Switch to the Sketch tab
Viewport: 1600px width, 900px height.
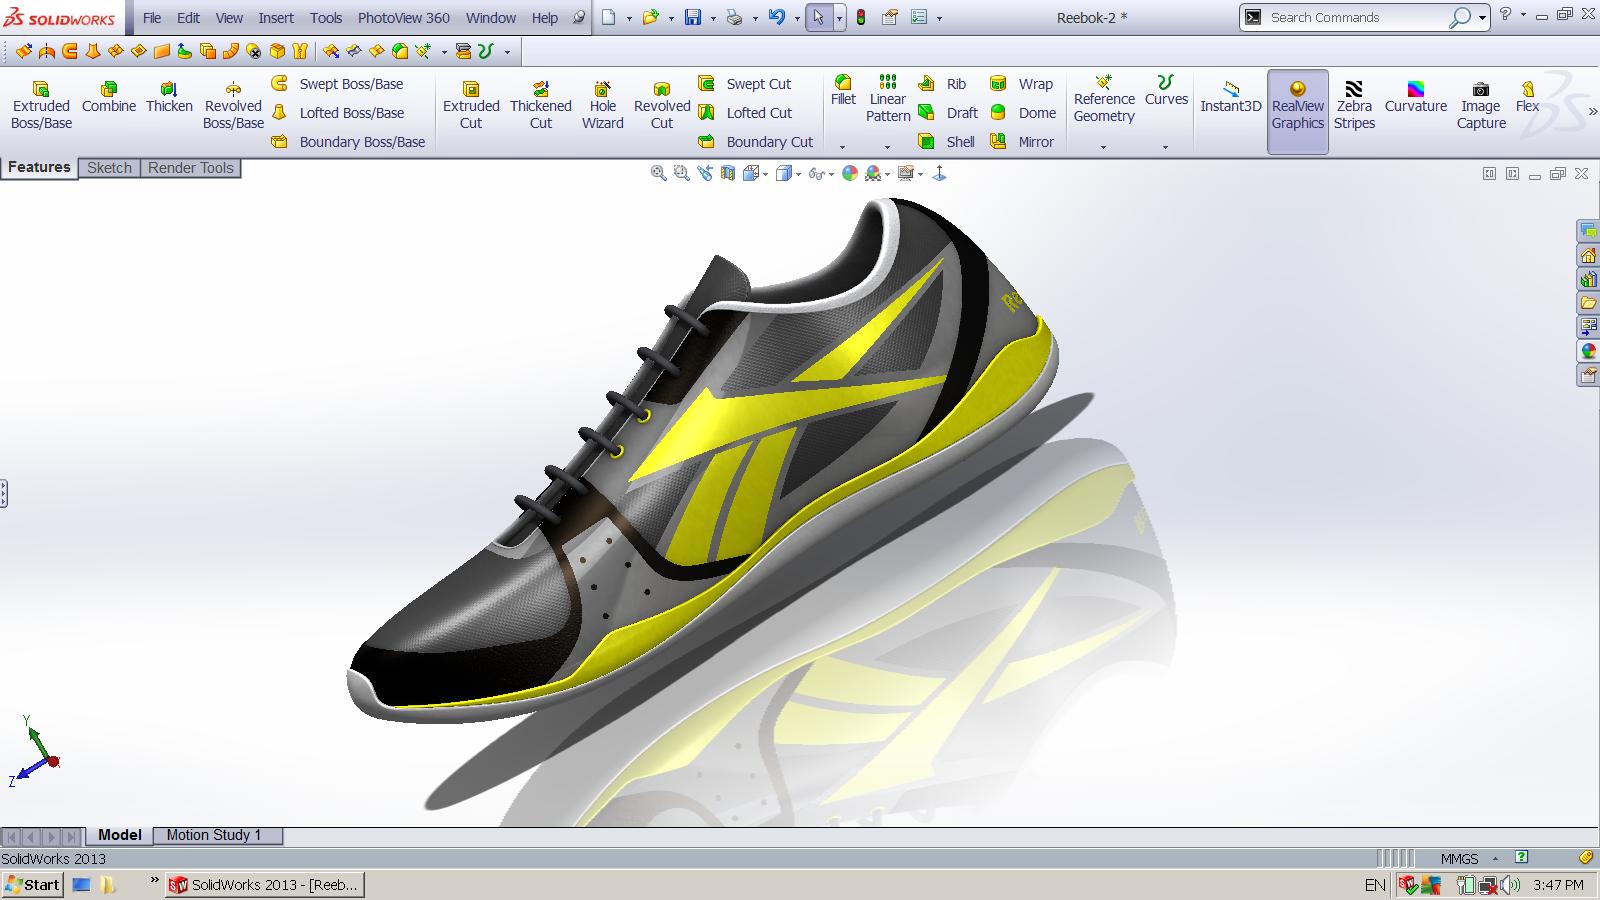(x=109, y=168)
